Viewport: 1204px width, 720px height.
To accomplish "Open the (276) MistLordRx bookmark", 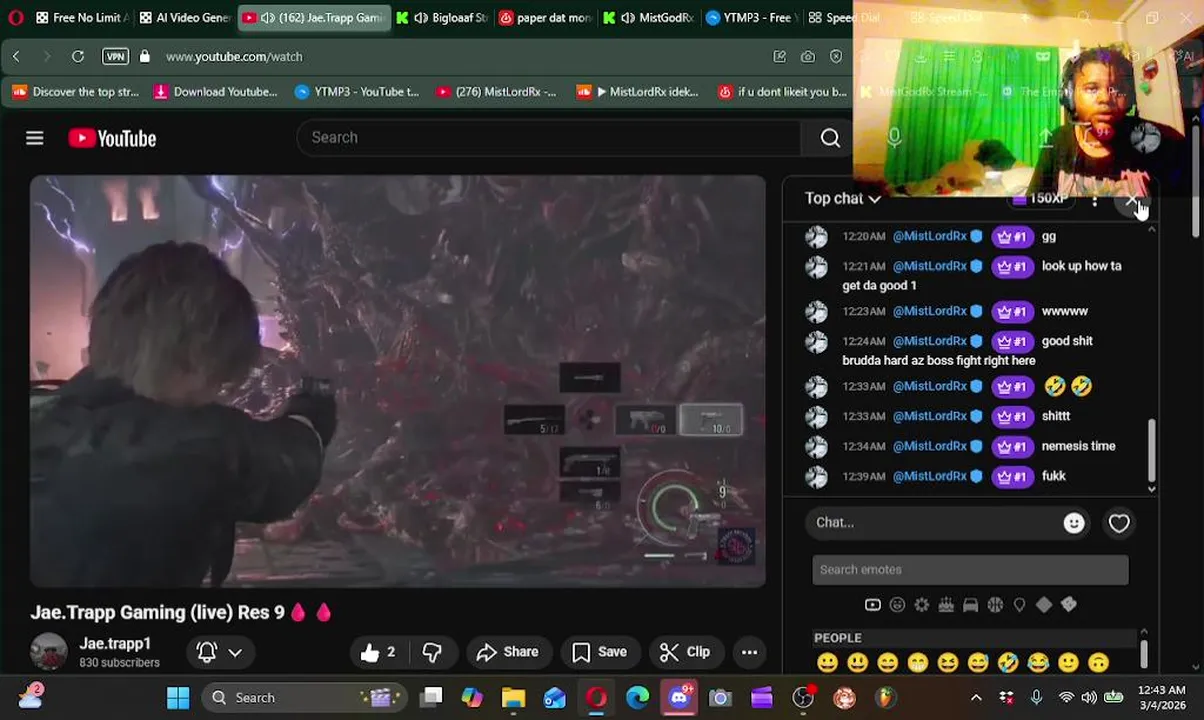I will (x=496, y=92).
